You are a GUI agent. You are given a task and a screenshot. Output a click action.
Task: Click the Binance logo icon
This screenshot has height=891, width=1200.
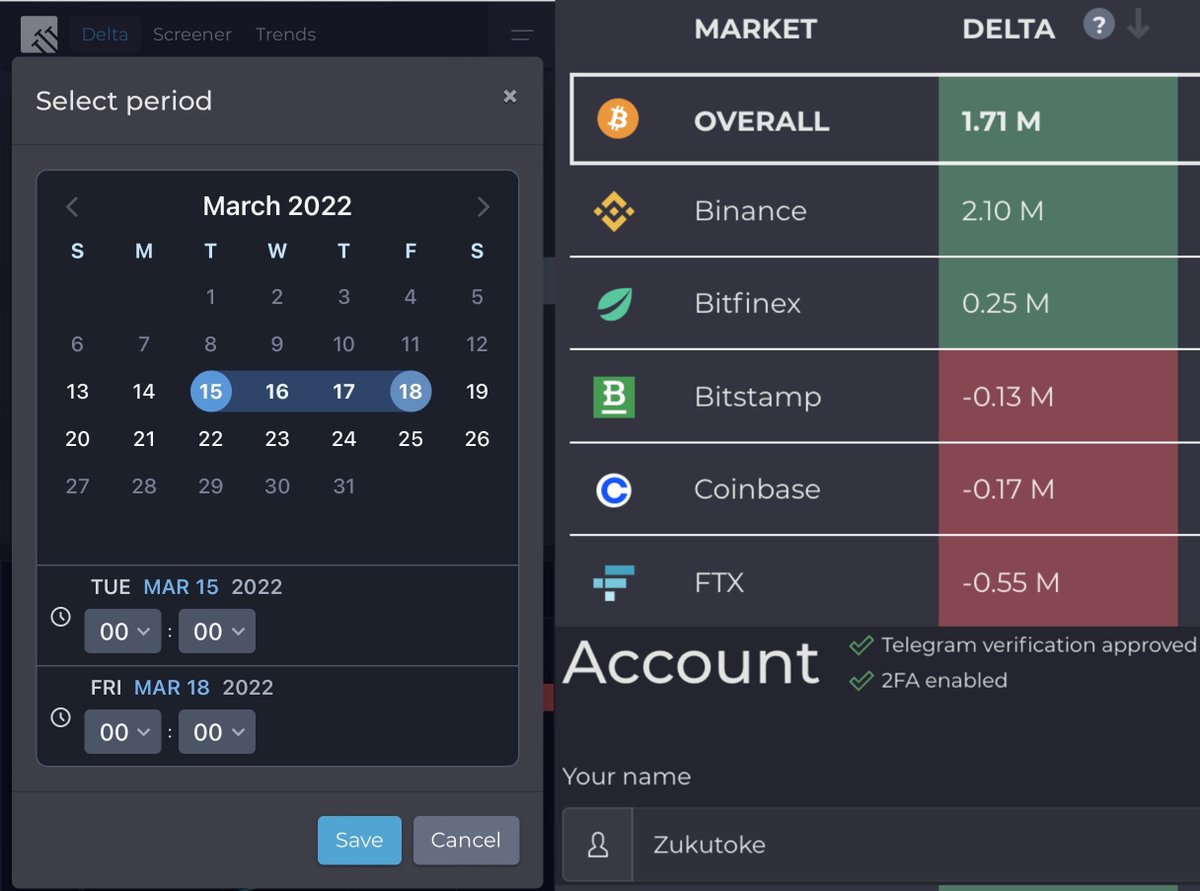(614, 211)
